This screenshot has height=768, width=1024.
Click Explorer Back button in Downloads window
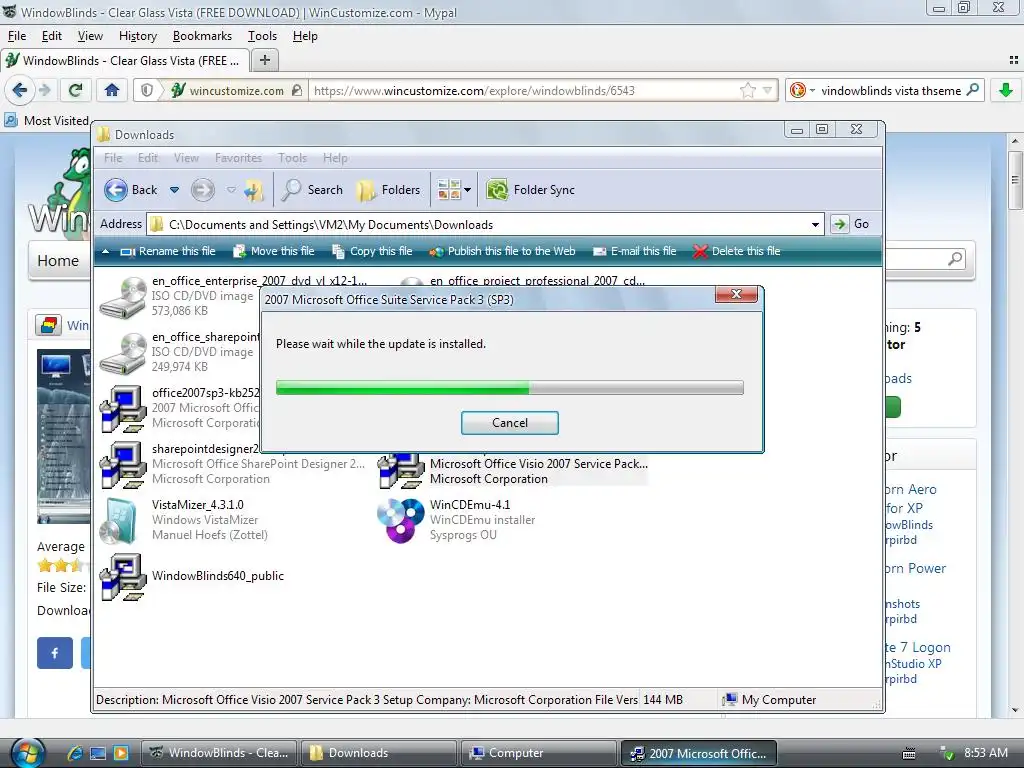[x=131, y=189]
